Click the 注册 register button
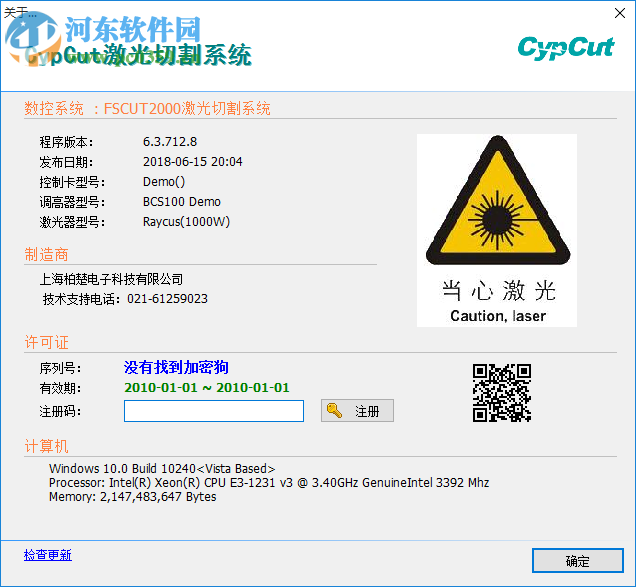The image size is (636, 587). click(357, 411)
